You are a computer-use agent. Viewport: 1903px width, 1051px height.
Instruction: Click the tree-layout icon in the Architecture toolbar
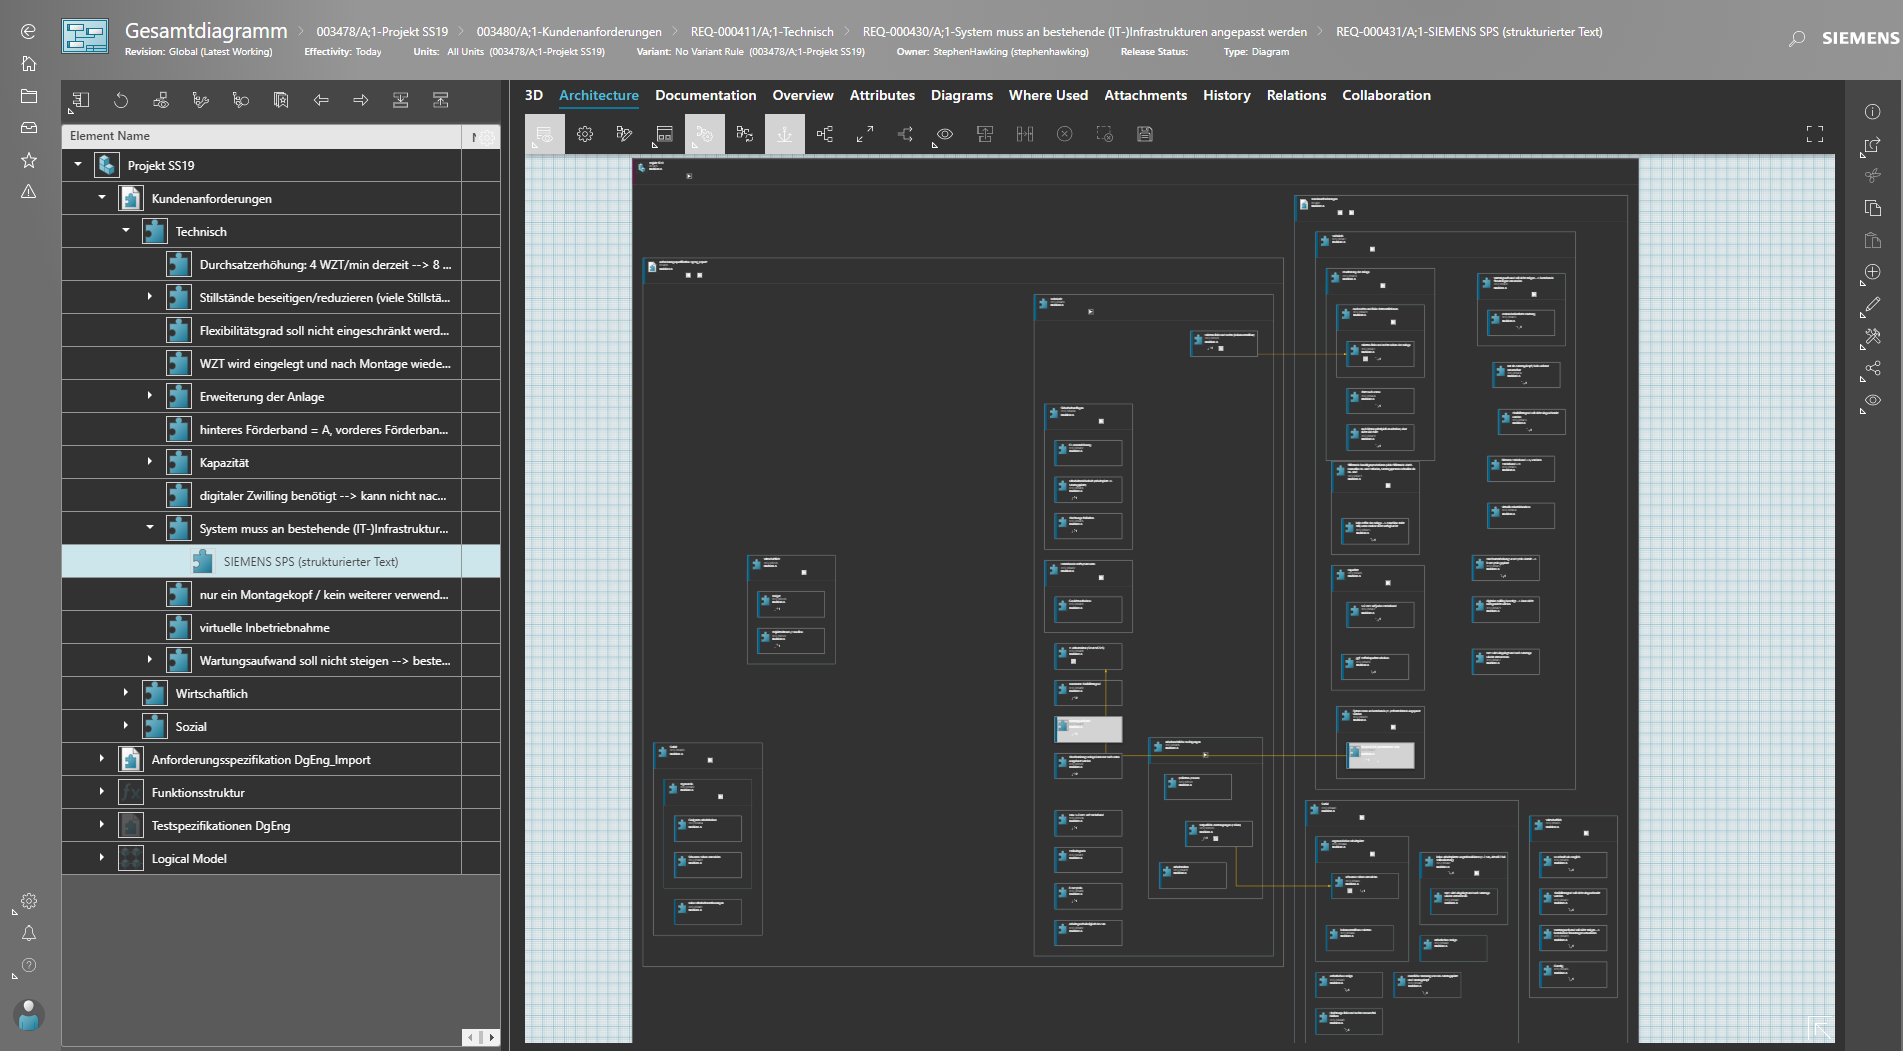tap(825, 134)
